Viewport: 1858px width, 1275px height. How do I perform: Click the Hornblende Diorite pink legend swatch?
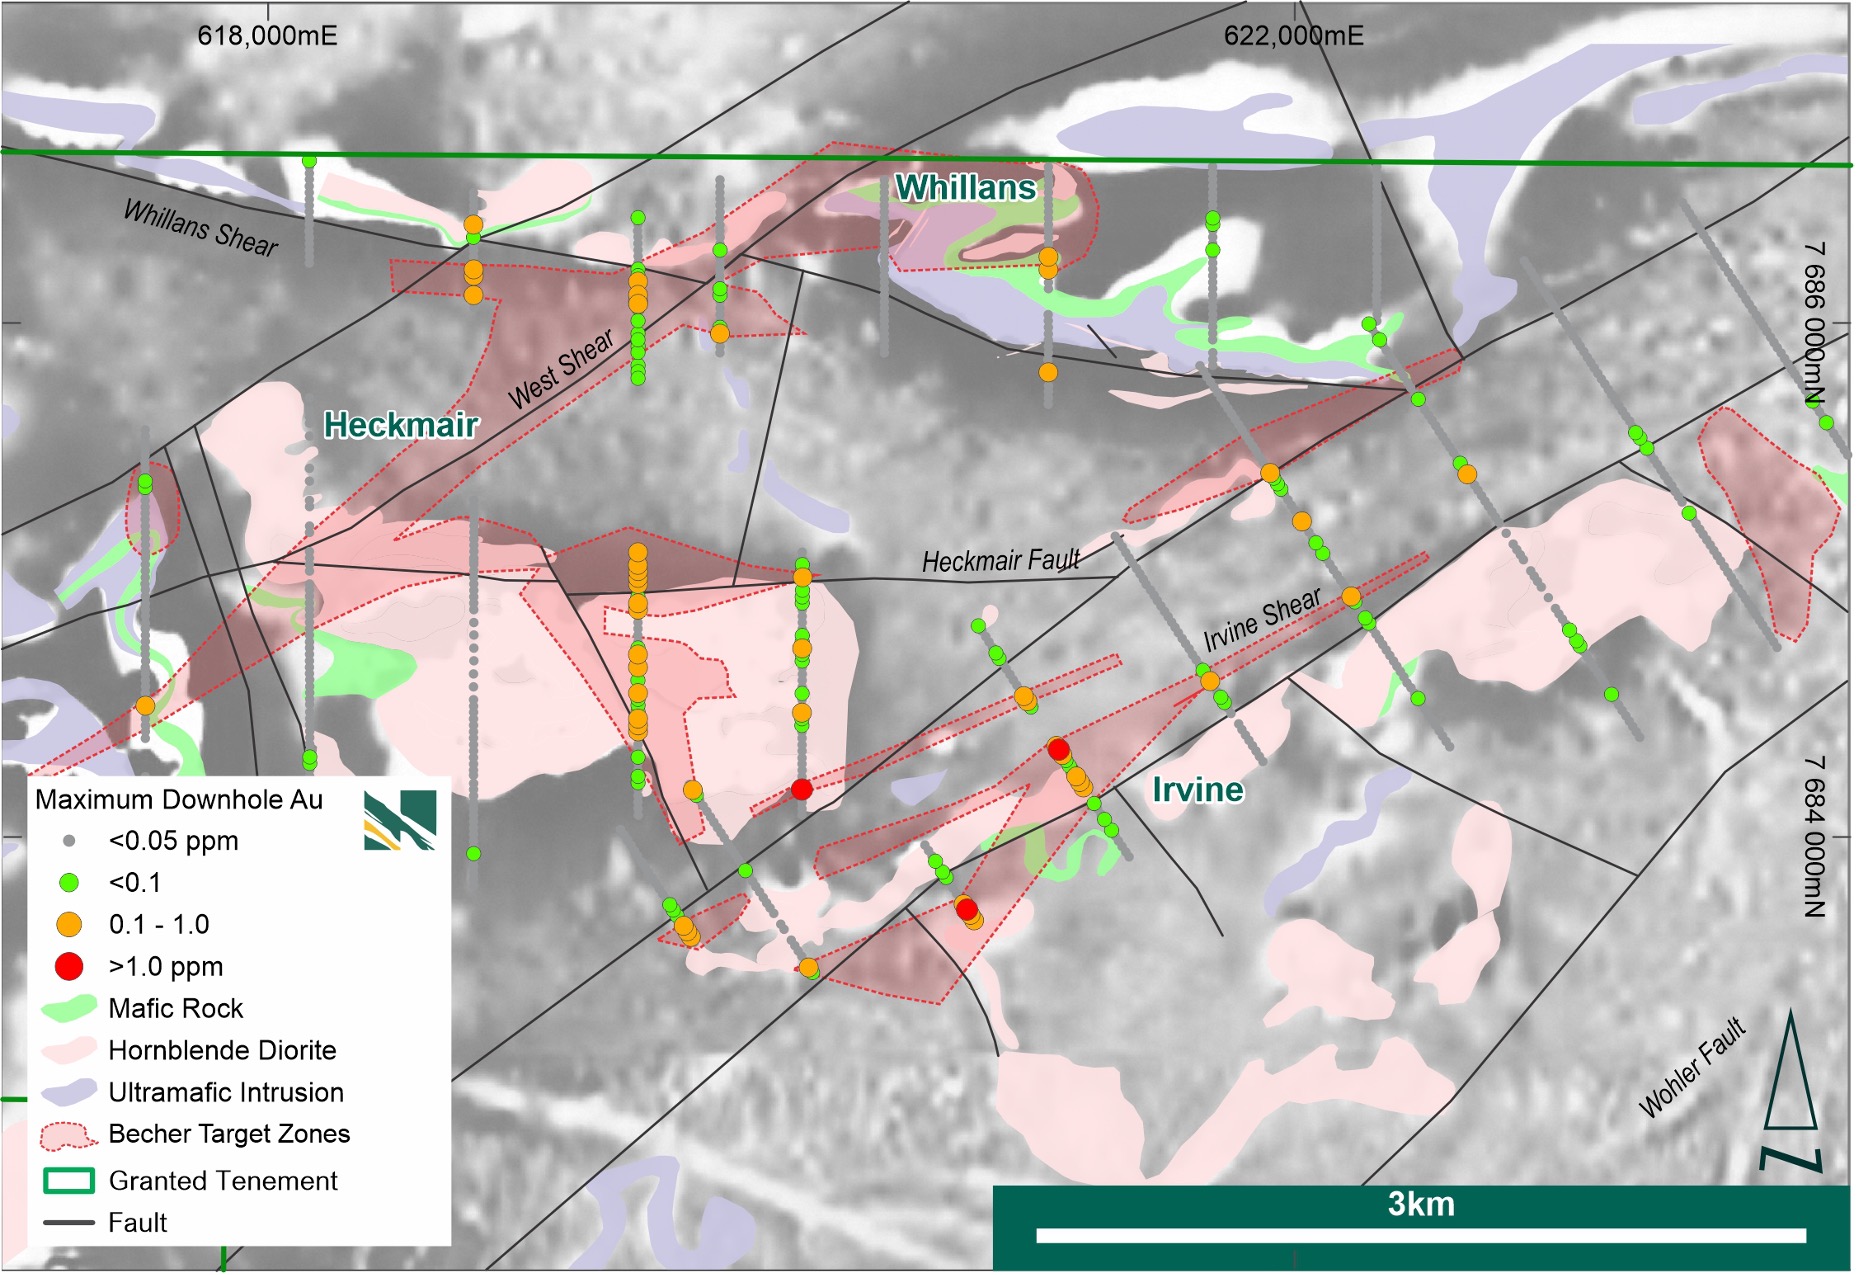pyautogui.click(x=69, y=1050)
